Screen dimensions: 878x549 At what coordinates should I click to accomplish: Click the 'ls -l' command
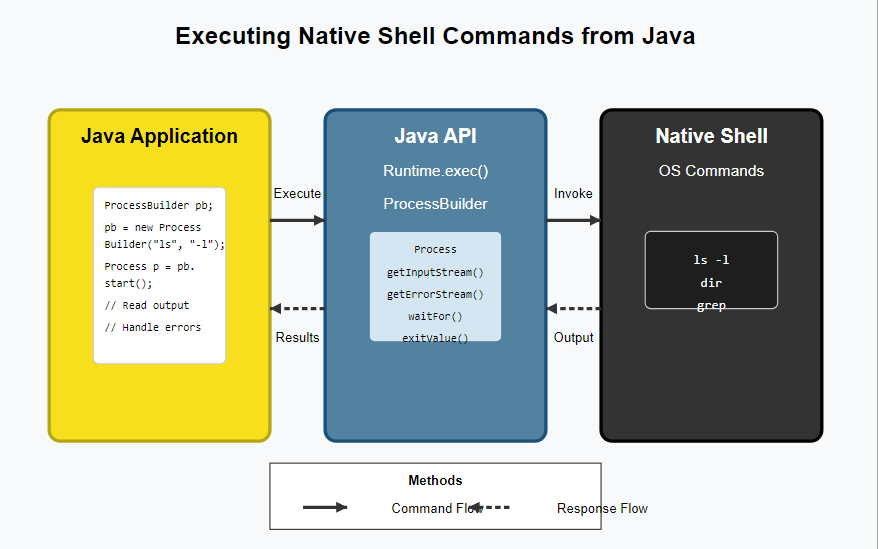(x=711, y=260)
